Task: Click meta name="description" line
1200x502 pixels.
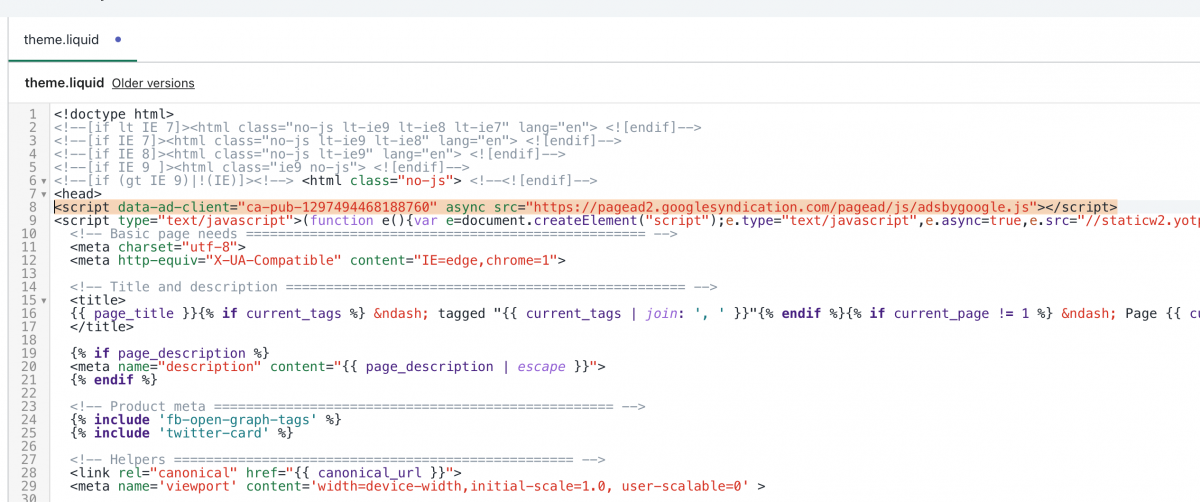Action: [x=338, y=366]
